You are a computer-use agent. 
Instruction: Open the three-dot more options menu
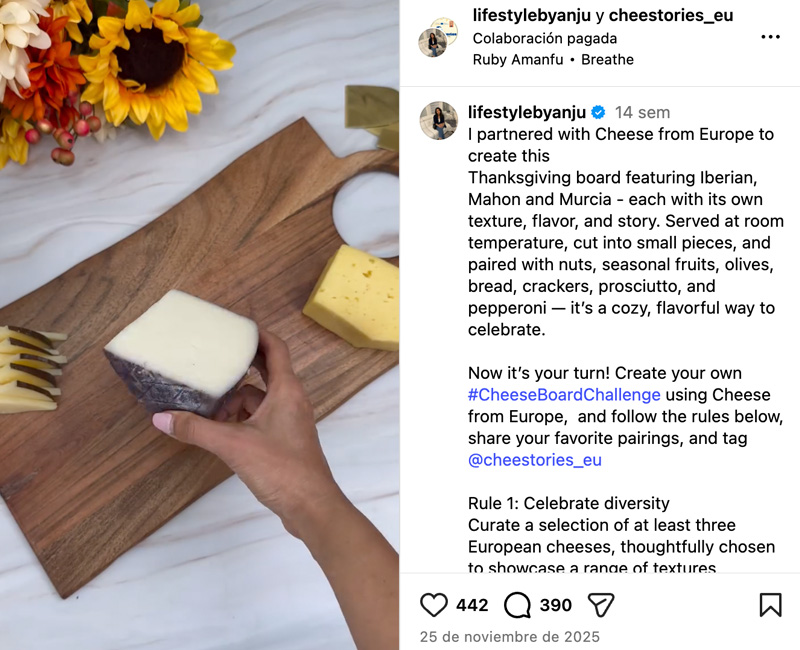pyautogui.click(x=770, y=37)
